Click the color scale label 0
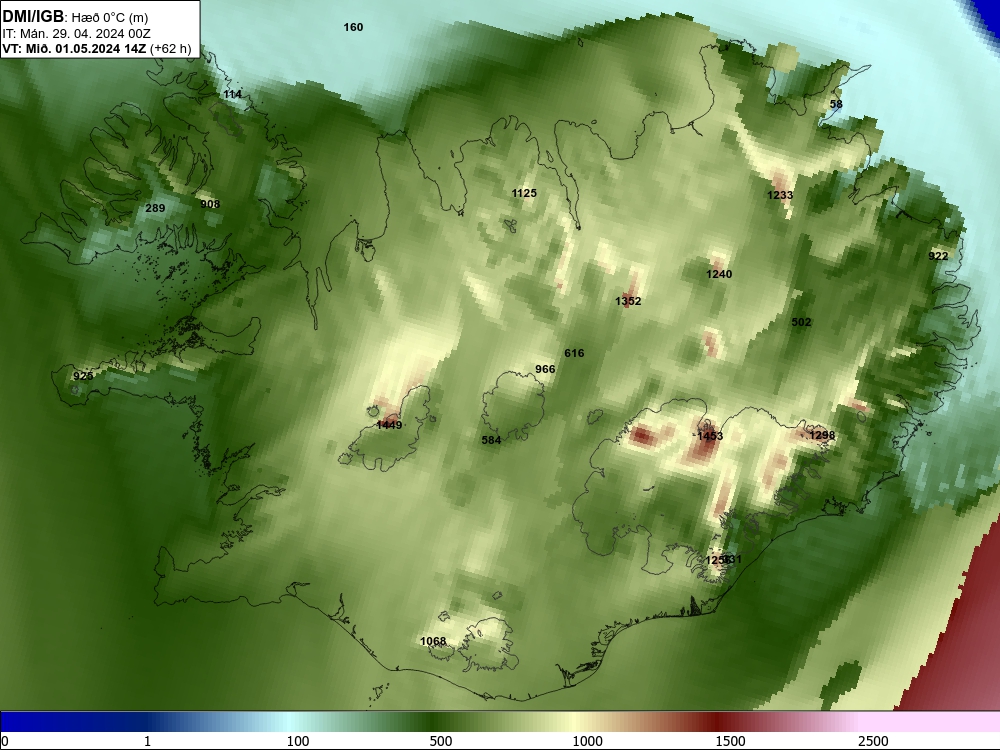This screenshot has height=750, width=1000. click(x=6, y=741)
